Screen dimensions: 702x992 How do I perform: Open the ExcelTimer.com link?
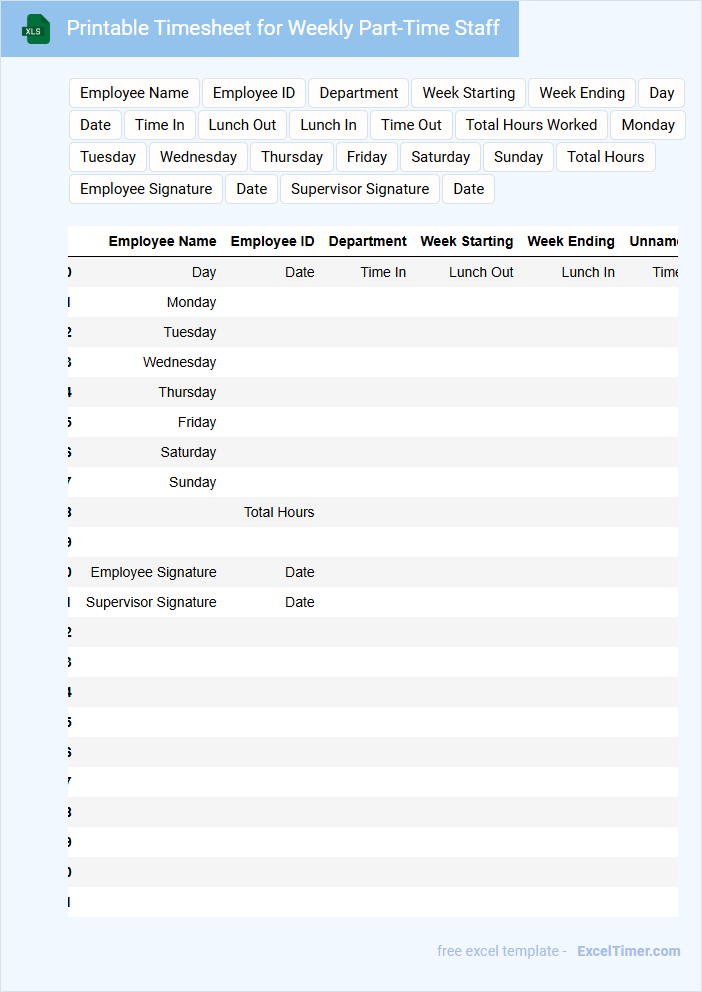(629, 951)
